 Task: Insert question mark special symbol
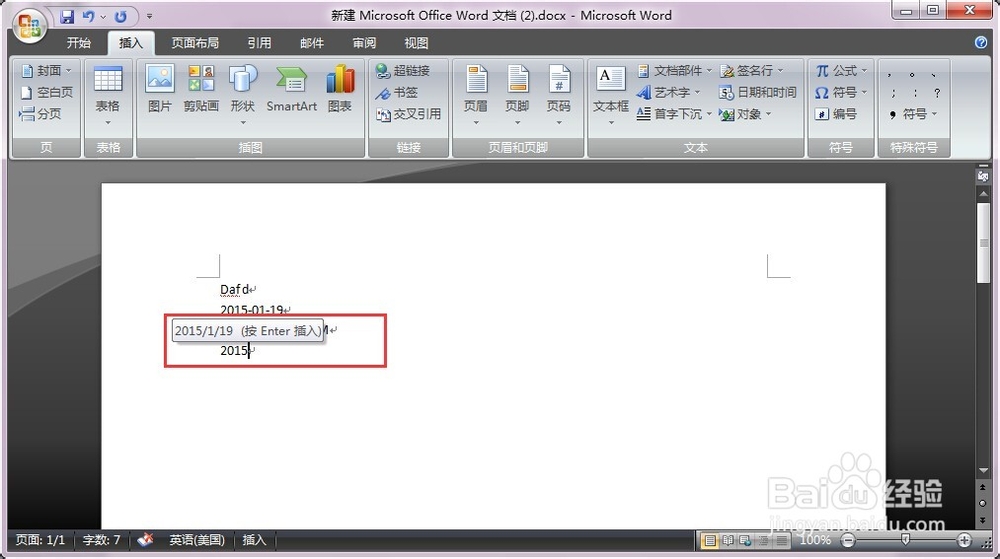[x=937, y=93]
